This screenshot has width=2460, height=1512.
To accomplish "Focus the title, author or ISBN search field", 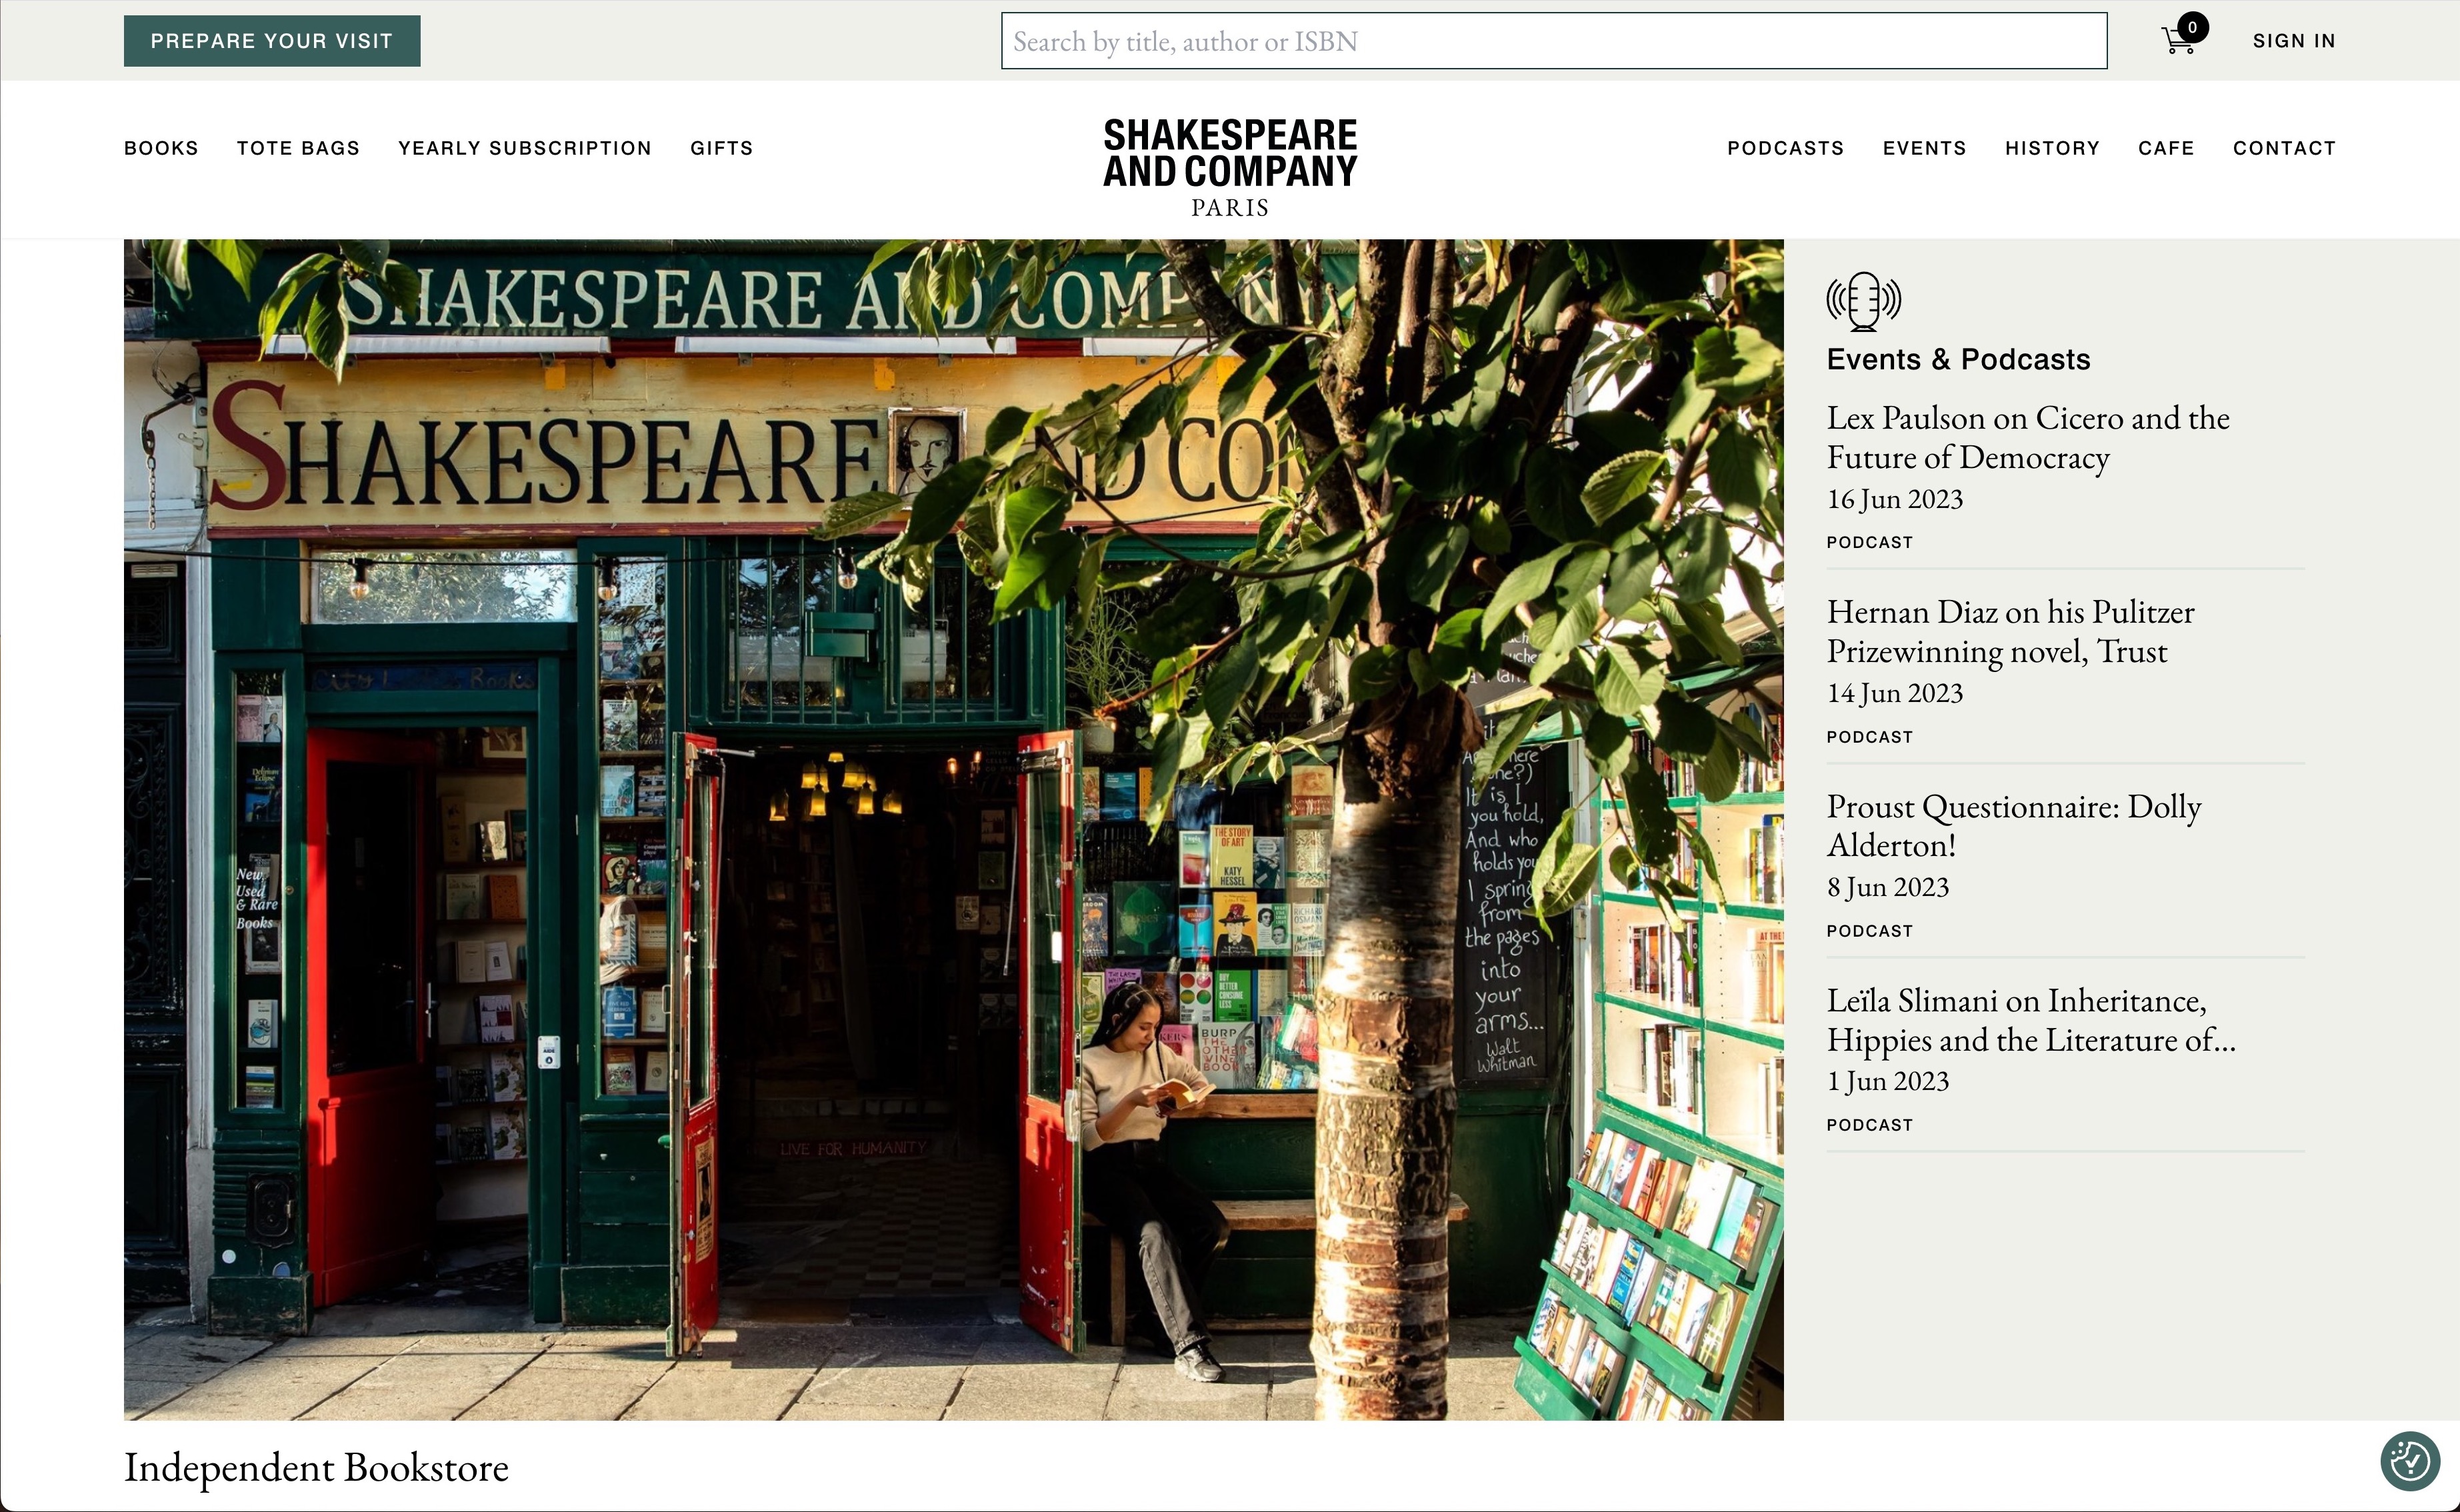I will 1553,41.
